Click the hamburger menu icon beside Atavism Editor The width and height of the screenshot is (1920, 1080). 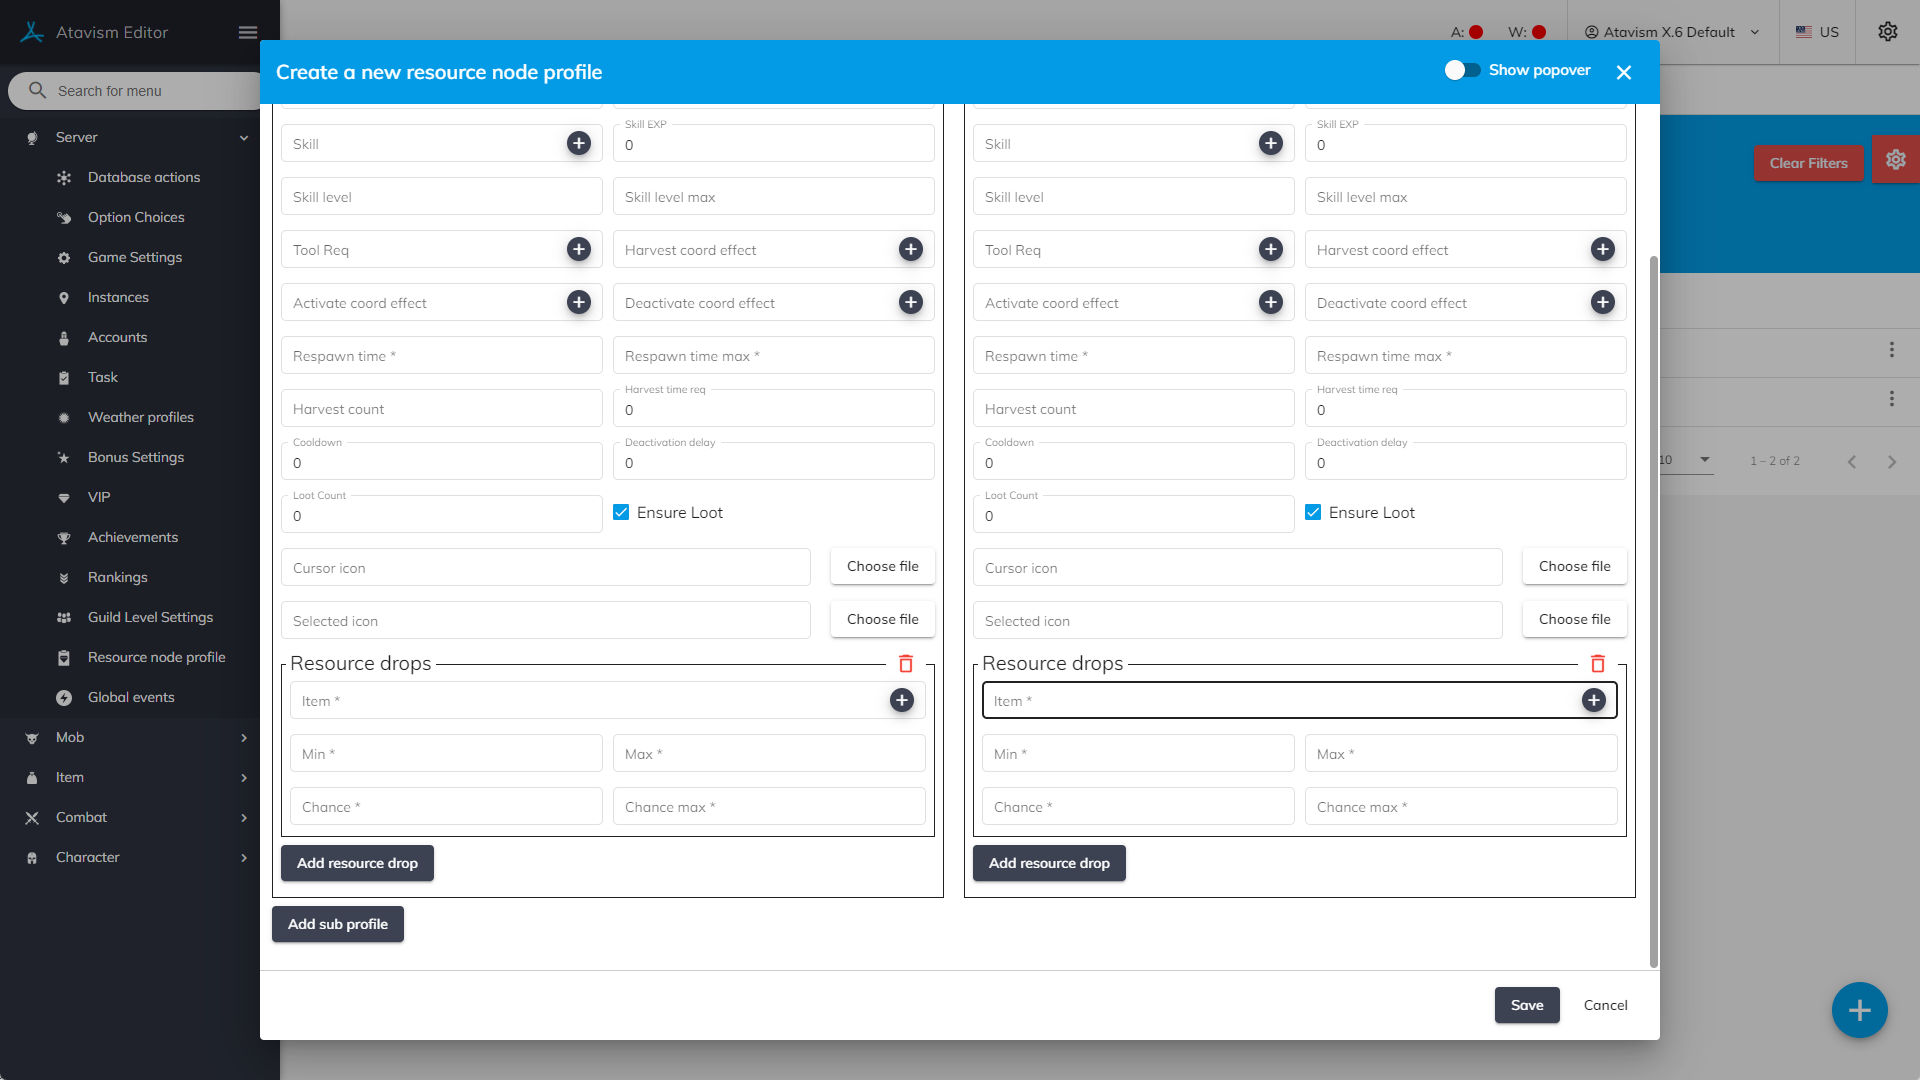[x=248, y=32]
